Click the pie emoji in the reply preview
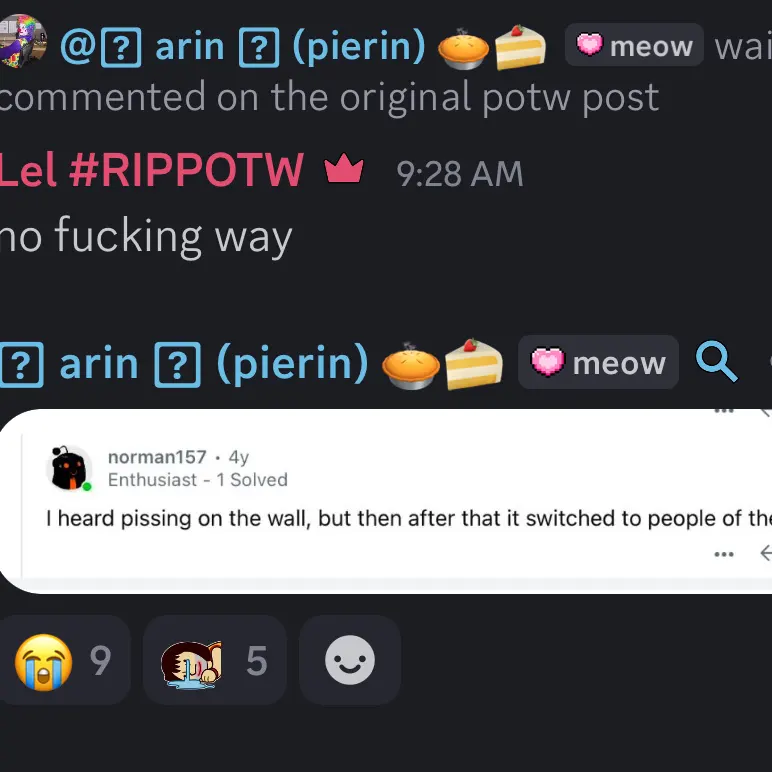 [x=463, y=49]
